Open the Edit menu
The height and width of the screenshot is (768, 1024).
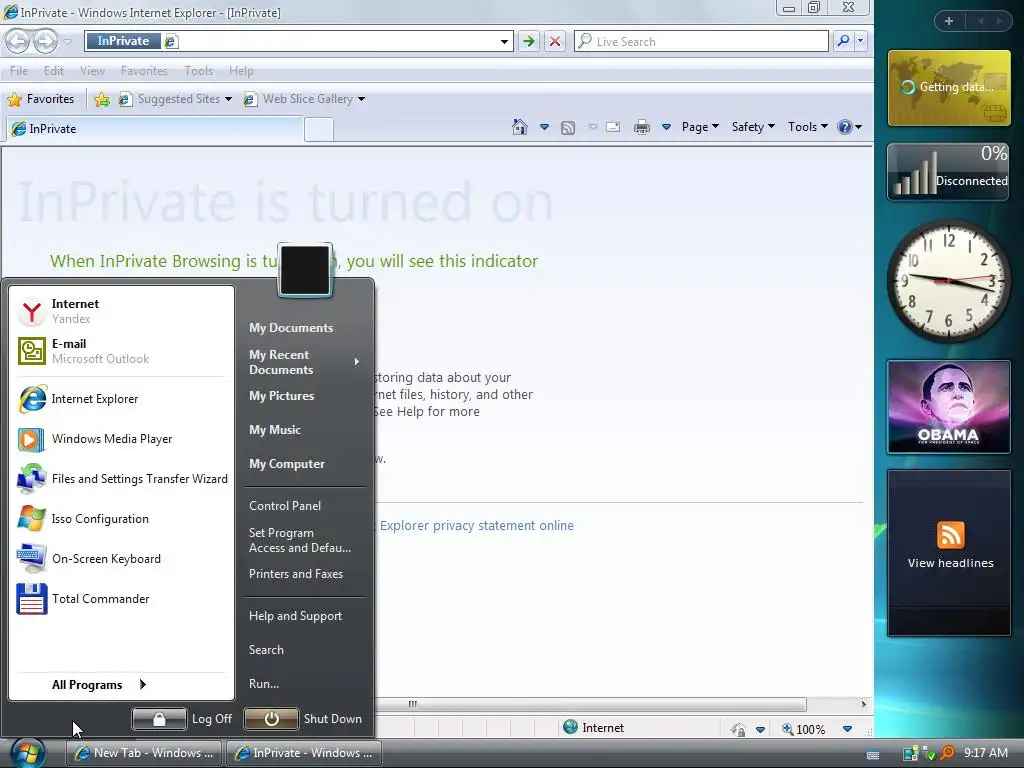pyautogui.click(x=54, y=71)
